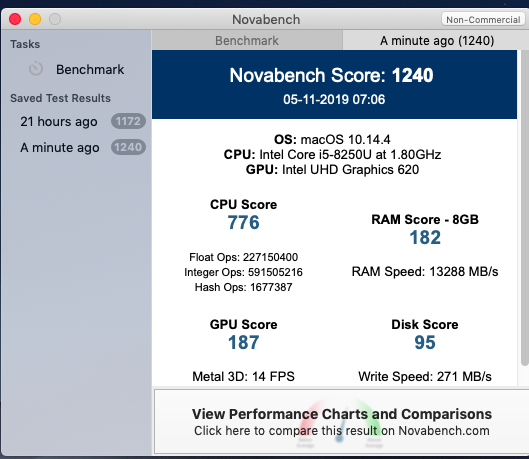Click the 1172 score badge
Image resolution: width=529 pixels, height=459 pixels.
128,121
